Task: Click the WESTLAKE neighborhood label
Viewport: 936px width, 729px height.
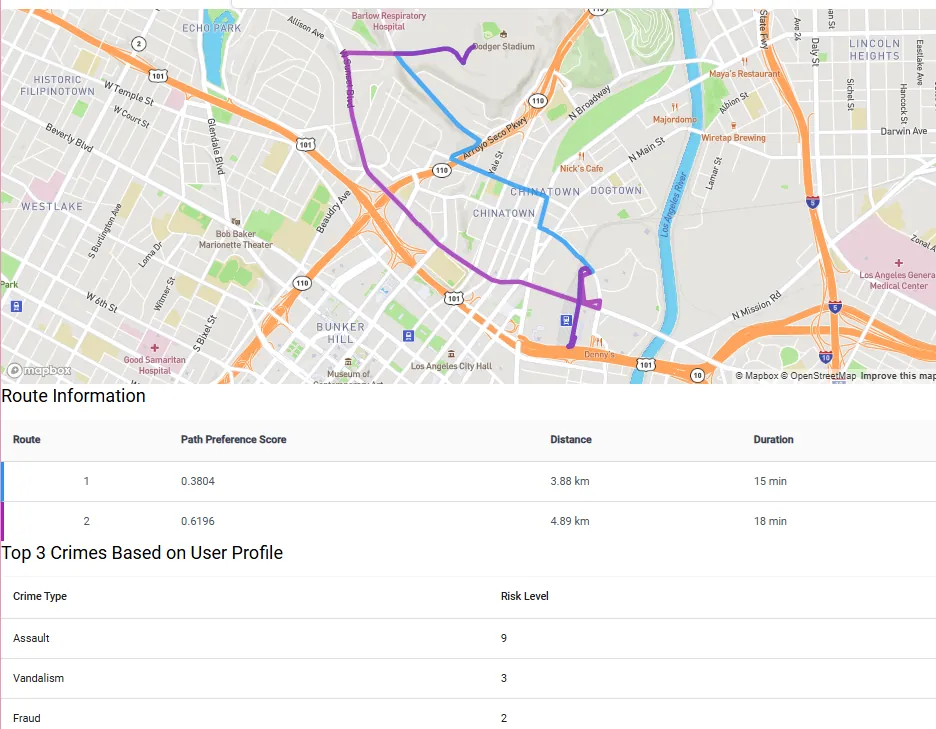Action: pos(52,207)
